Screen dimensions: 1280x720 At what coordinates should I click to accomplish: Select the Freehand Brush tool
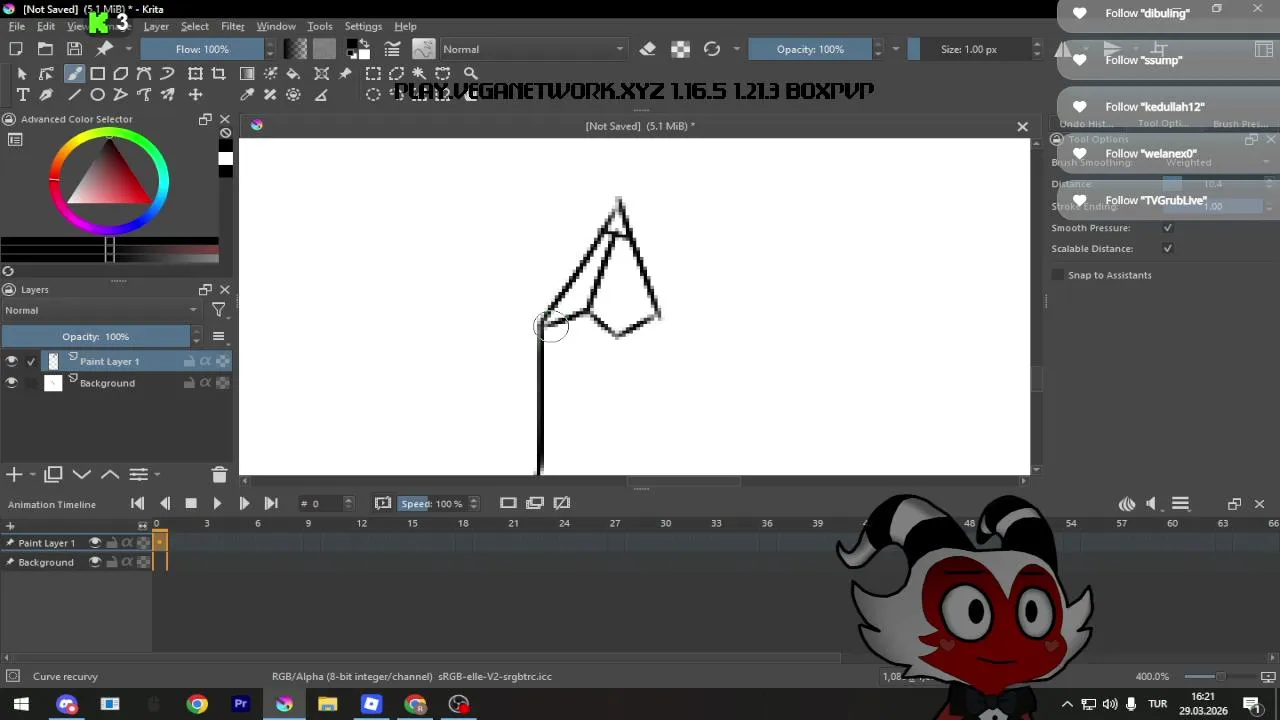click(74, 73)
